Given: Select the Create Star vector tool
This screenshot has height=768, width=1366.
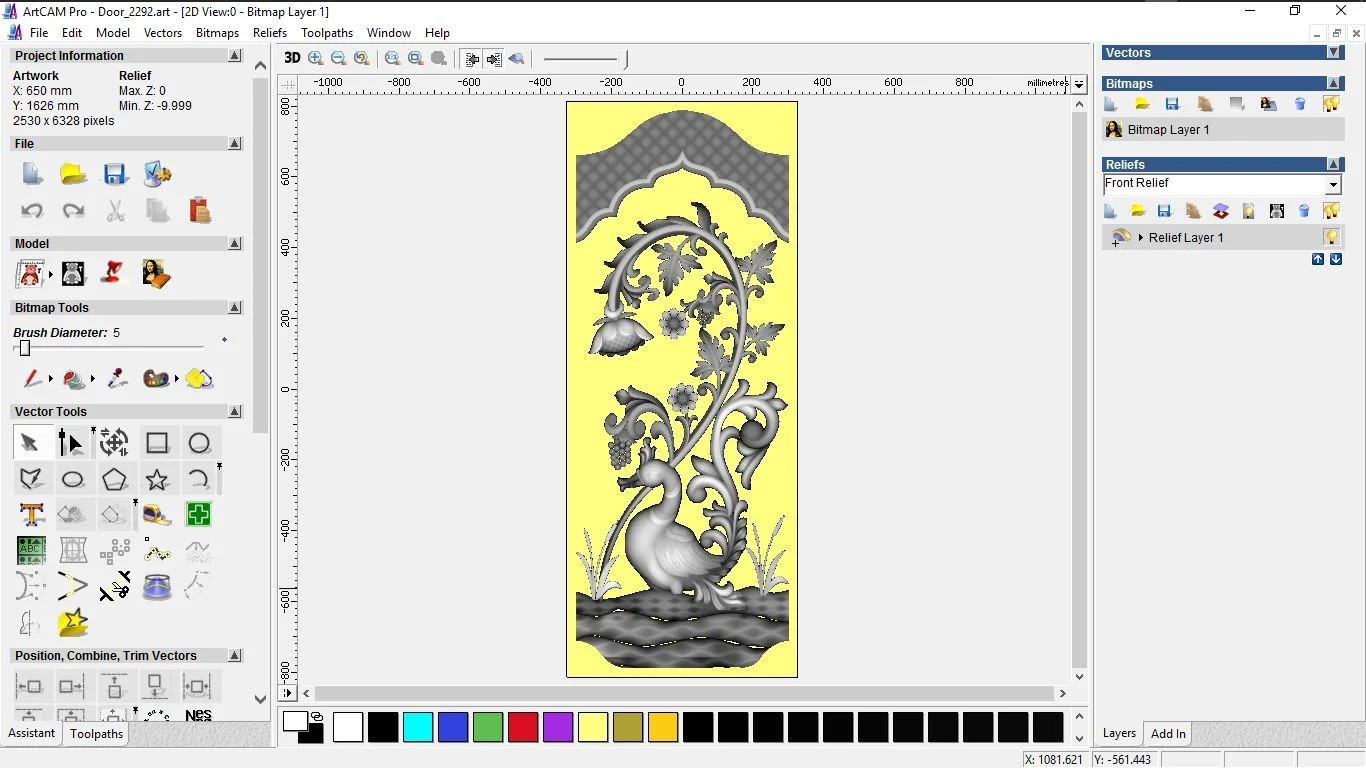Looking at the screenshot, I should click(x=157, y=479).
